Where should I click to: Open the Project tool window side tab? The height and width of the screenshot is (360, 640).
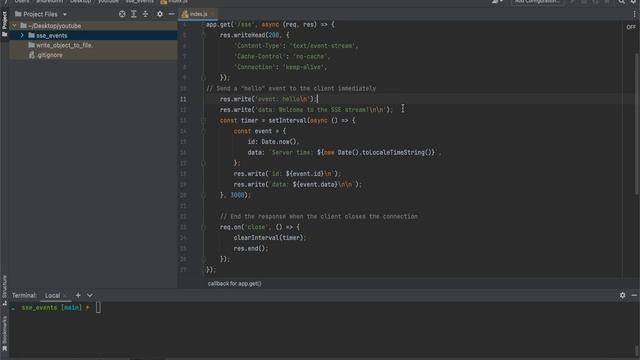4,24
